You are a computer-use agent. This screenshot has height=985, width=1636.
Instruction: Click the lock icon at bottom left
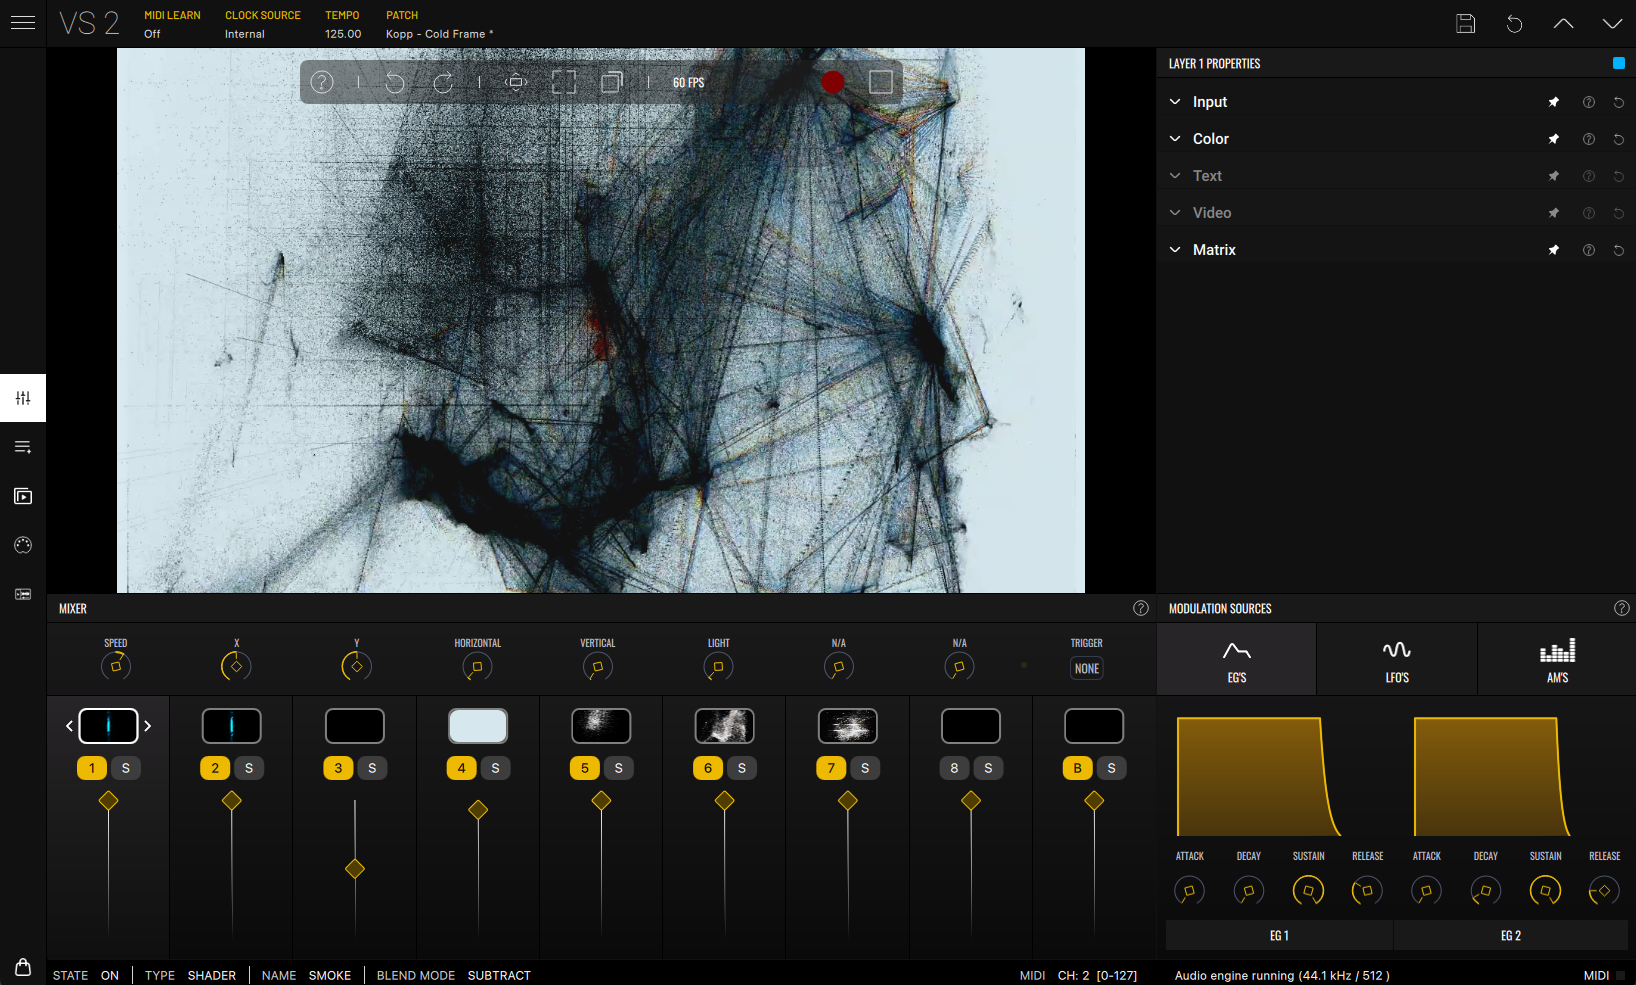coord(23,966)
